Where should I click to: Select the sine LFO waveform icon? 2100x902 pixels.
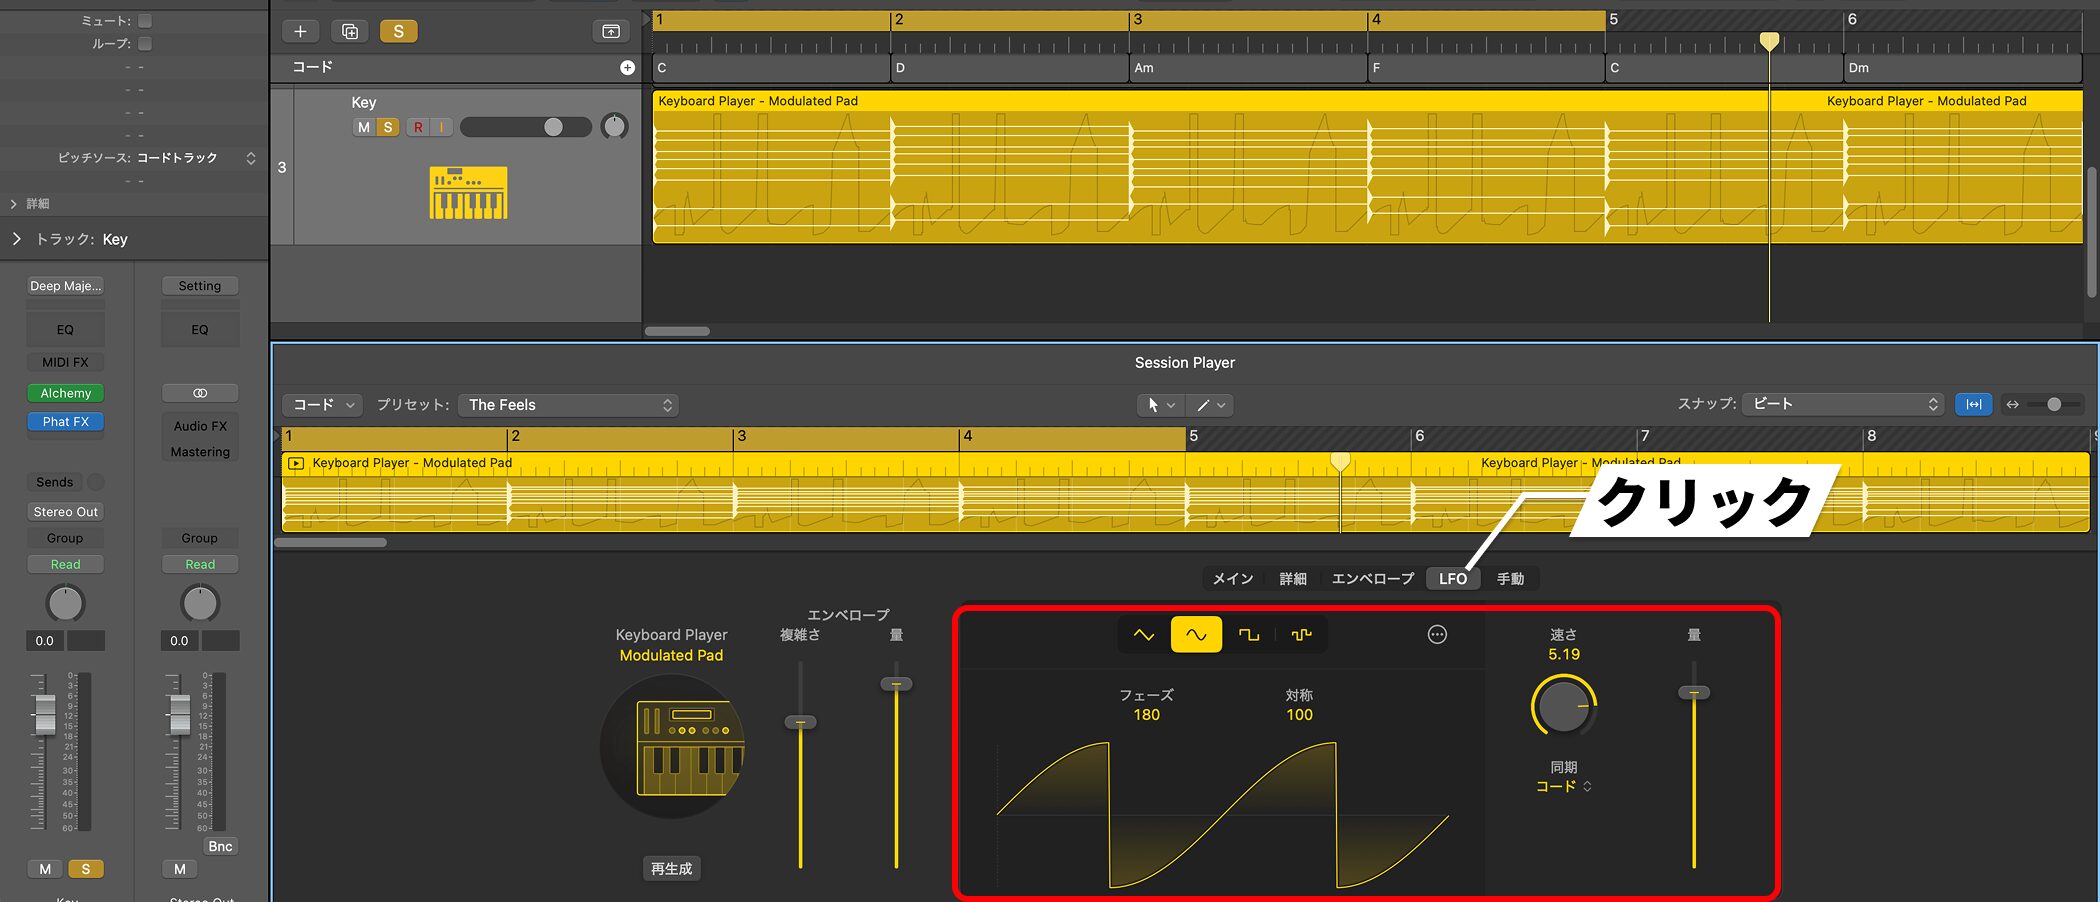(1196, 635)
